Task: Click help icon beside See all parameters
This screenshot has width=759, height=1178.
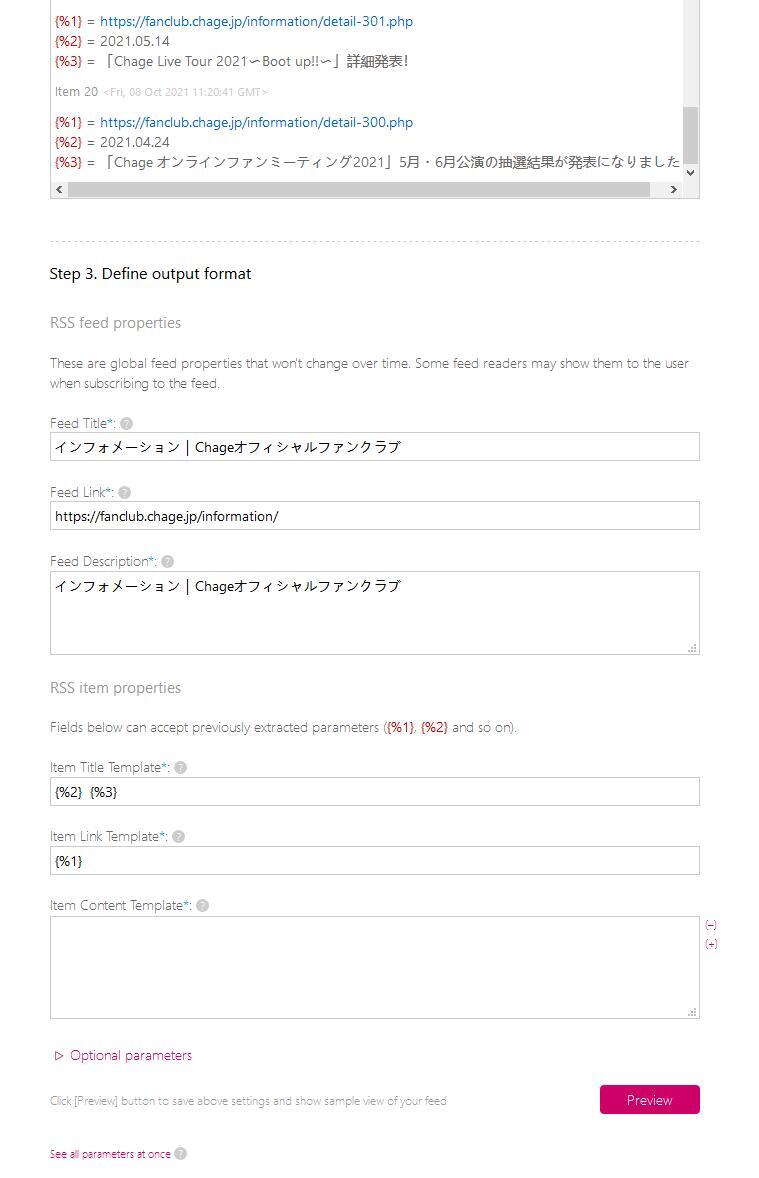Action: [x=180, y=1154]
